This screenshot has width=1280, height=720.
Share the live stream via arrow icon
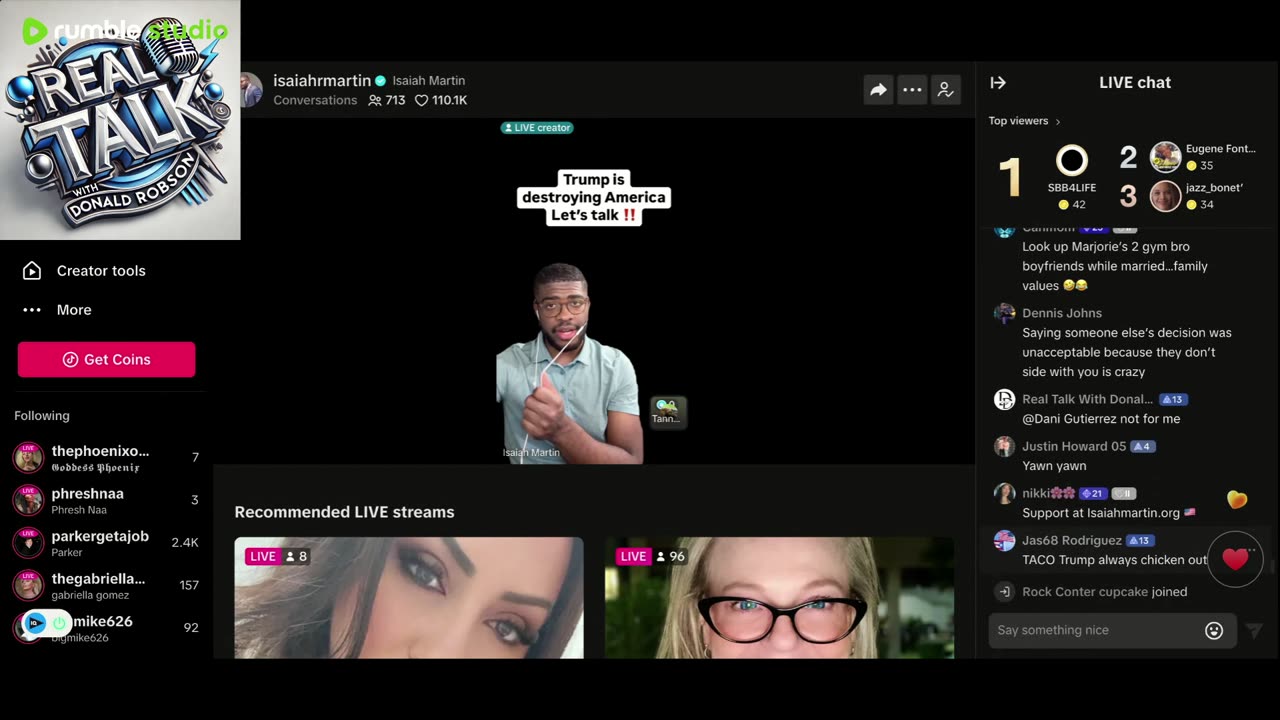tap(878, 90)
